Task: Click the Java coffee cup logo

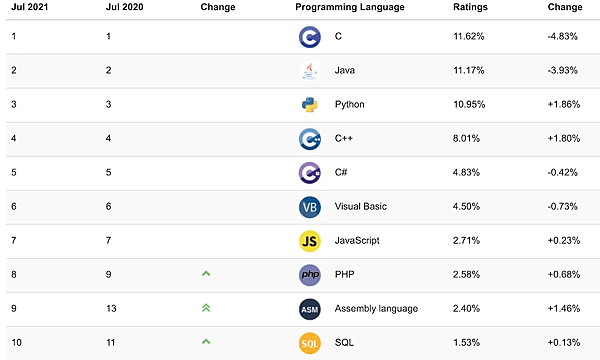Action: click(x=310, y=71)
